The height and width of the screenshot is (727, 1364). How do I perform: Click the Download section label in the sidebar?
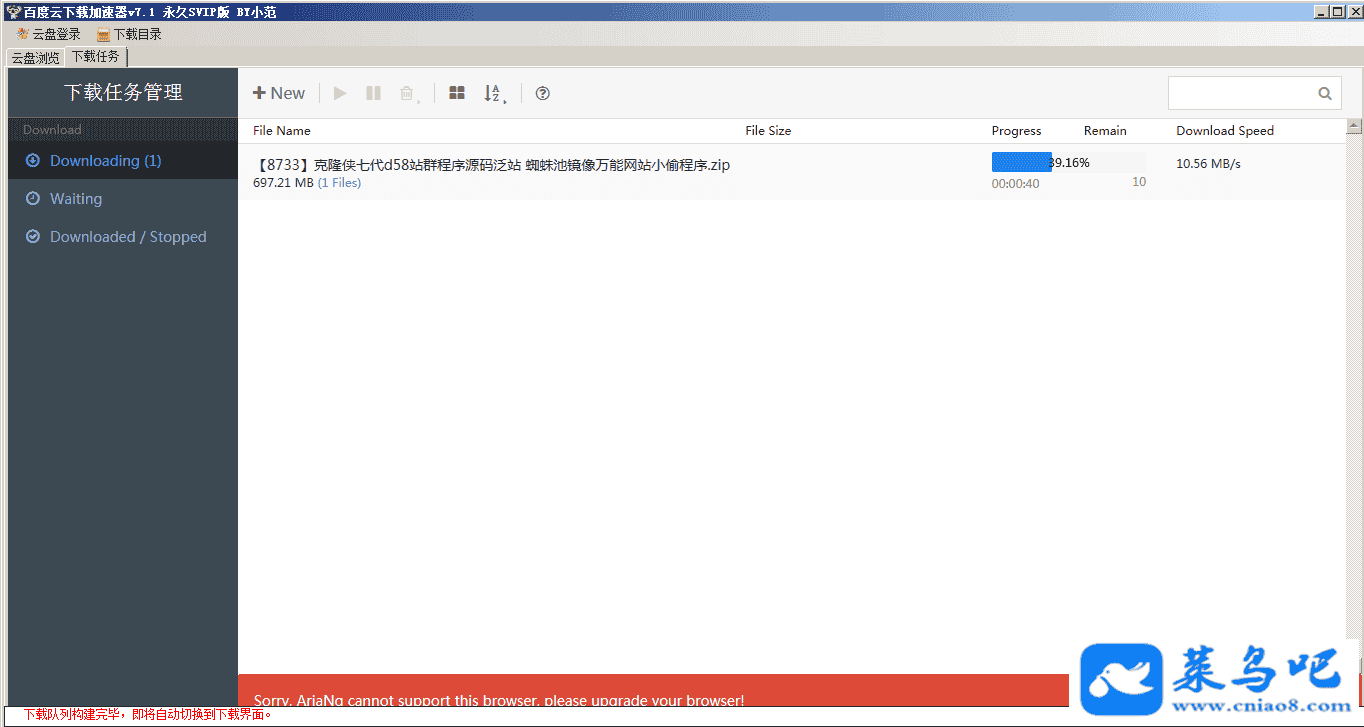pyautogui.click(x=52, y=130)
